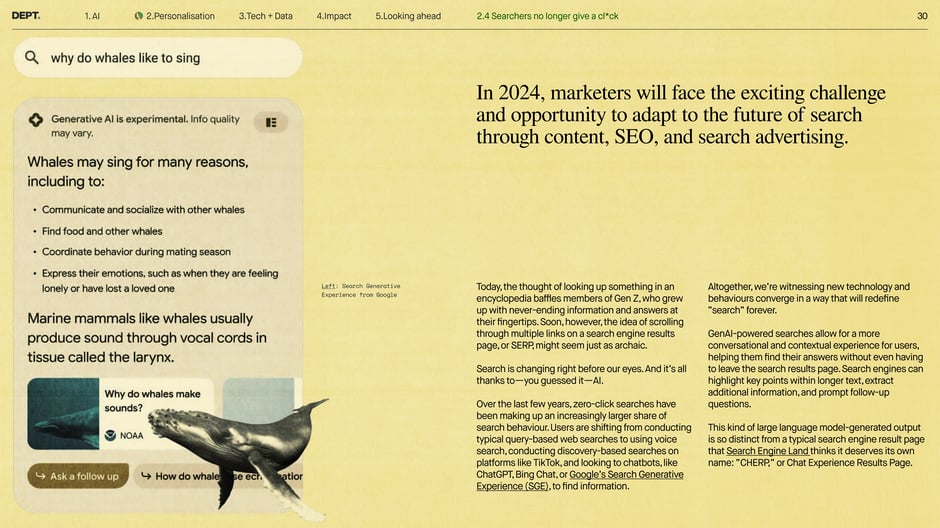Click the magnifying glass search icon
This screenshot has width=940, height=528.
tap(32, 58)
